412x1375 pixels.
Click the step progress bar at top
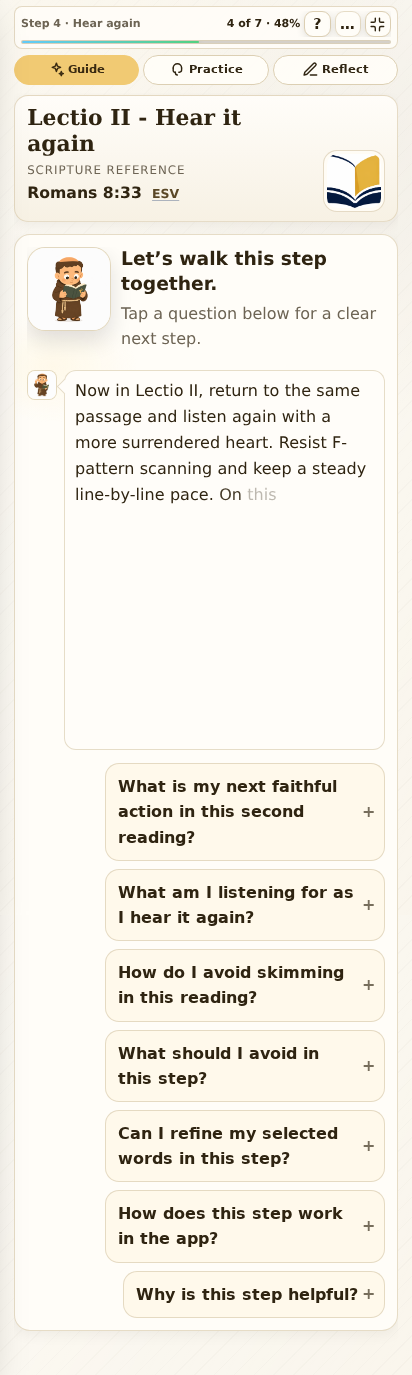[206, 42]
